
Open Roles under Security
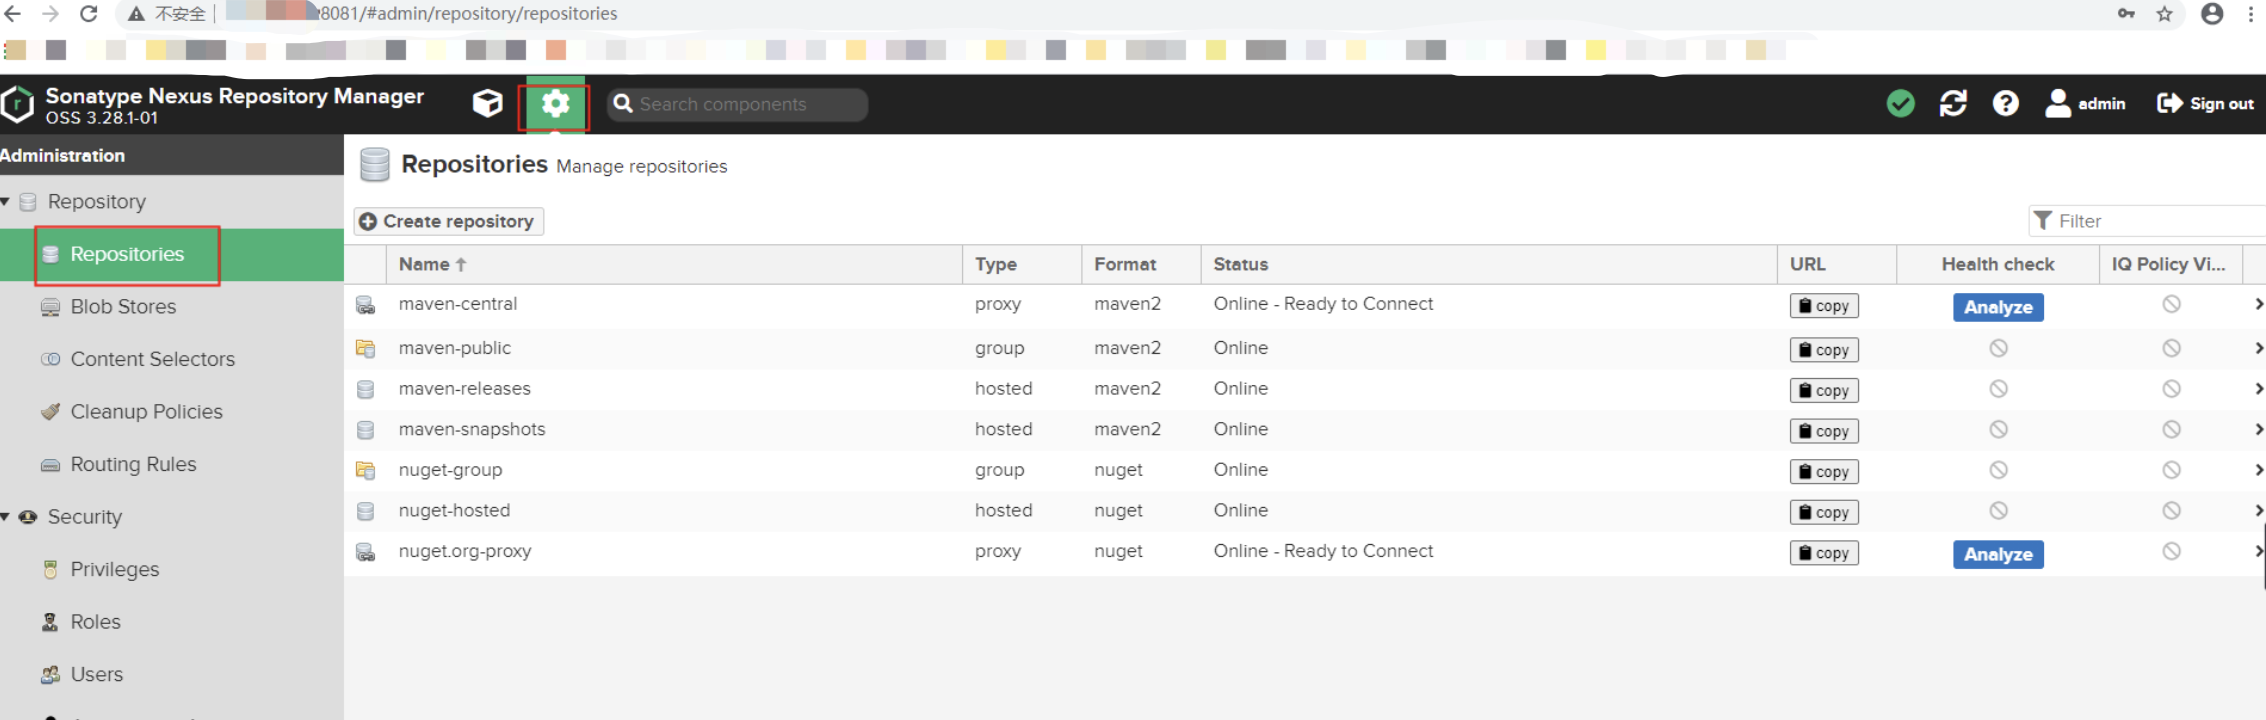(x=95, y=622)
